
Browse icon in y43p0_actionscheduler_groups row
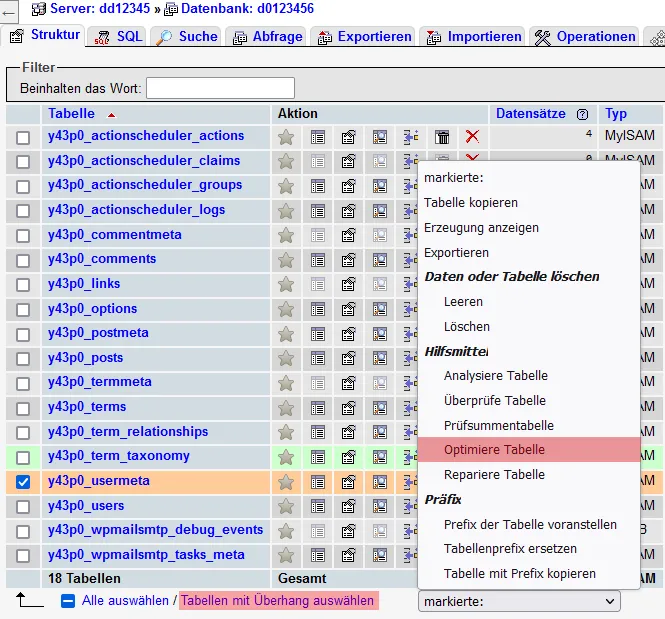click(318, 186)
